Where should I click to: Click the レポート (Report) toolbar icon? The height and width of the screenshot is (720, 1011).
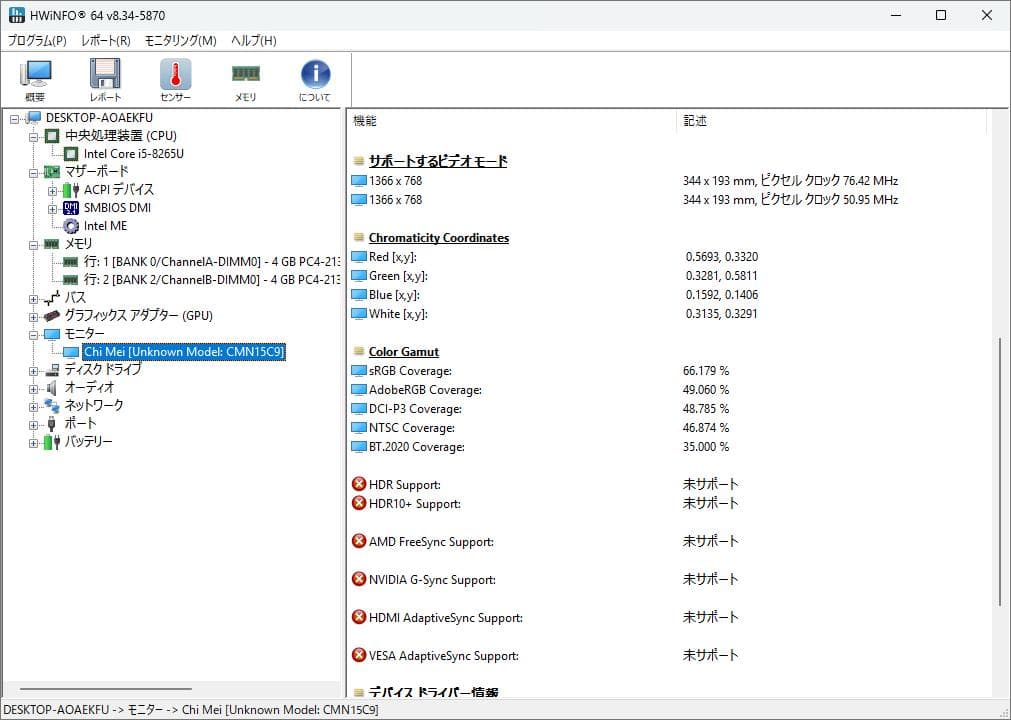105,75
